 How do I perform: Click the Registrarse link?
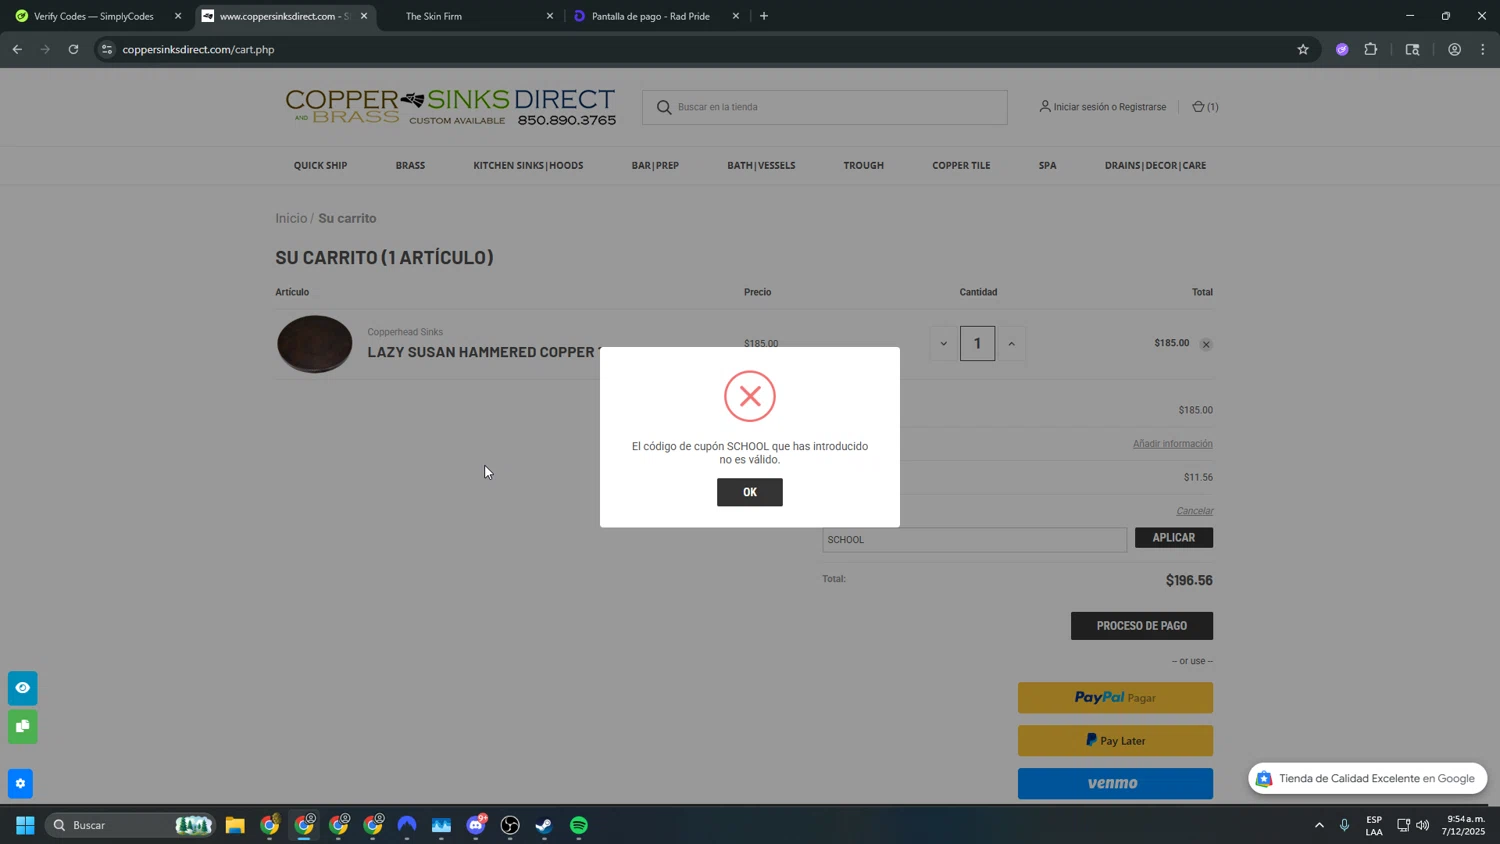tap(1142, 107)
